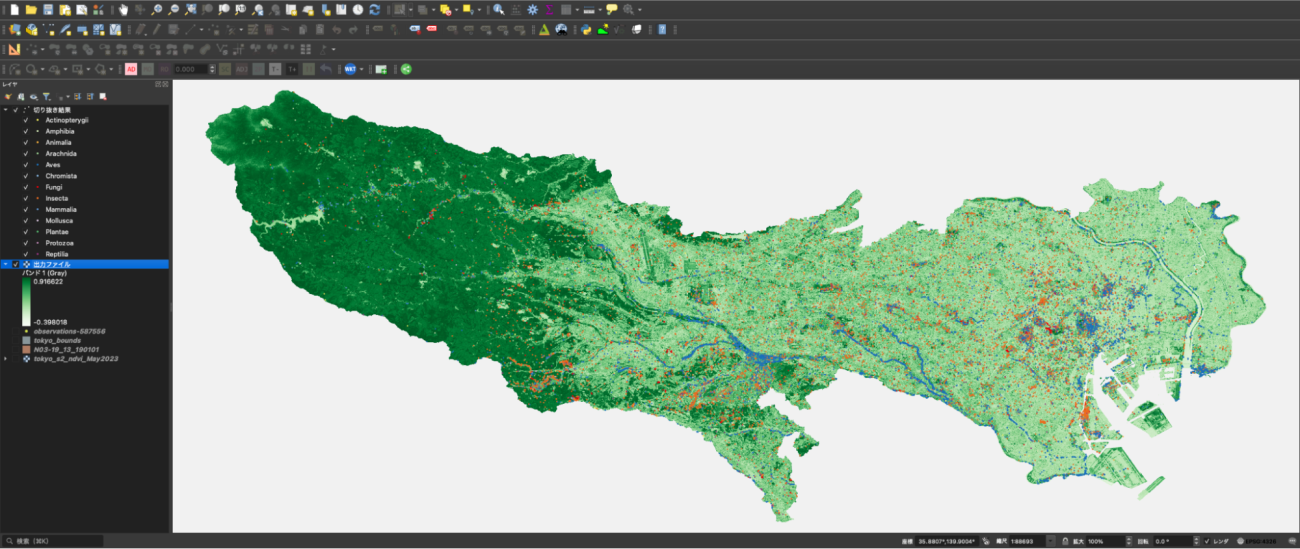
Task: Select the observations-587556 layer
Action: pyautogui.click(x=70, y=331)
